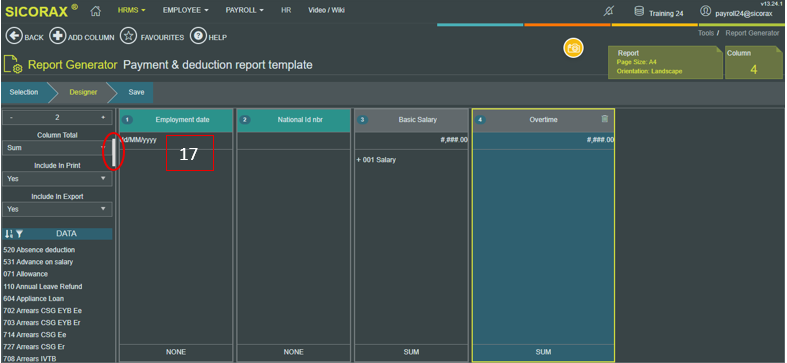The height and width of the screenshot is (363, 787).
Task: Select '531 Advance on salary' data item
Action: pyautogui.click(x=38, y=262)
